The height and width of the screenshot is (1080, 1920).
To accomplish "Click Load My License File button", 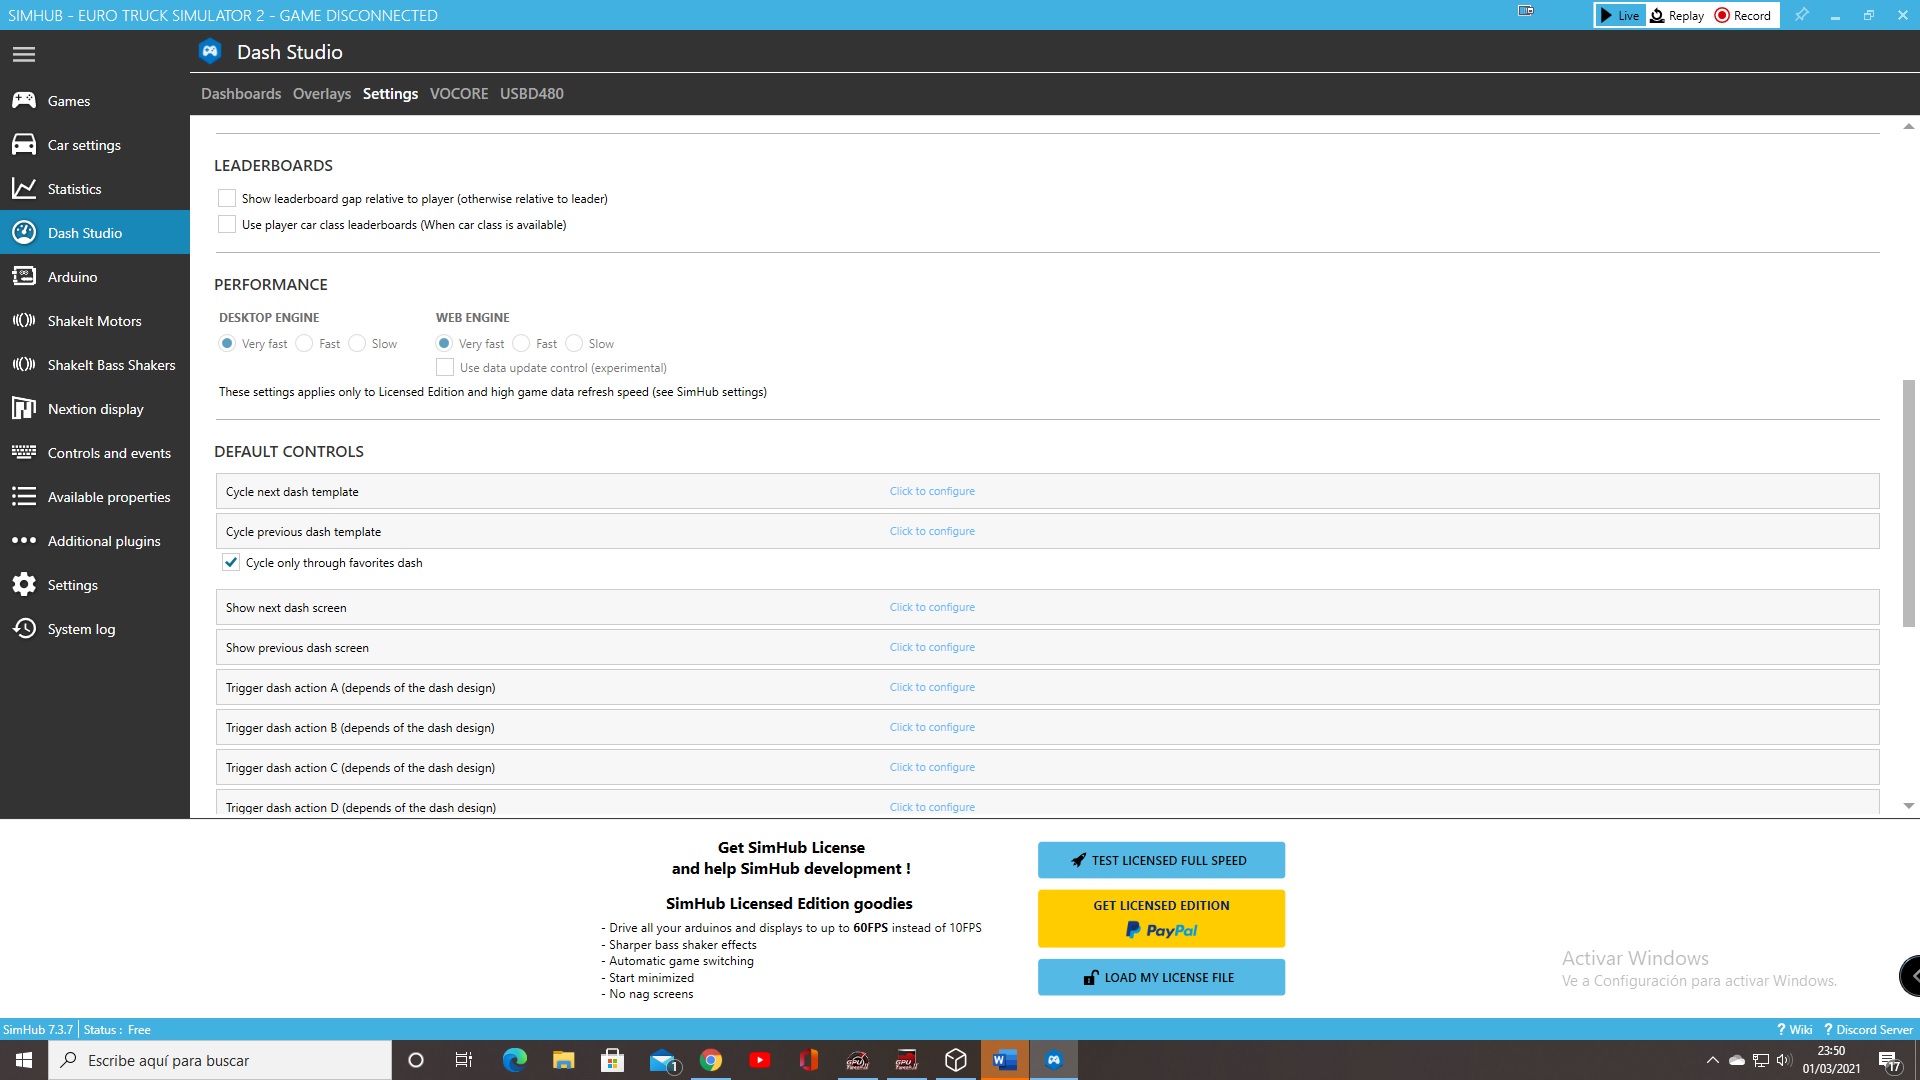I will coord(1161,977).
